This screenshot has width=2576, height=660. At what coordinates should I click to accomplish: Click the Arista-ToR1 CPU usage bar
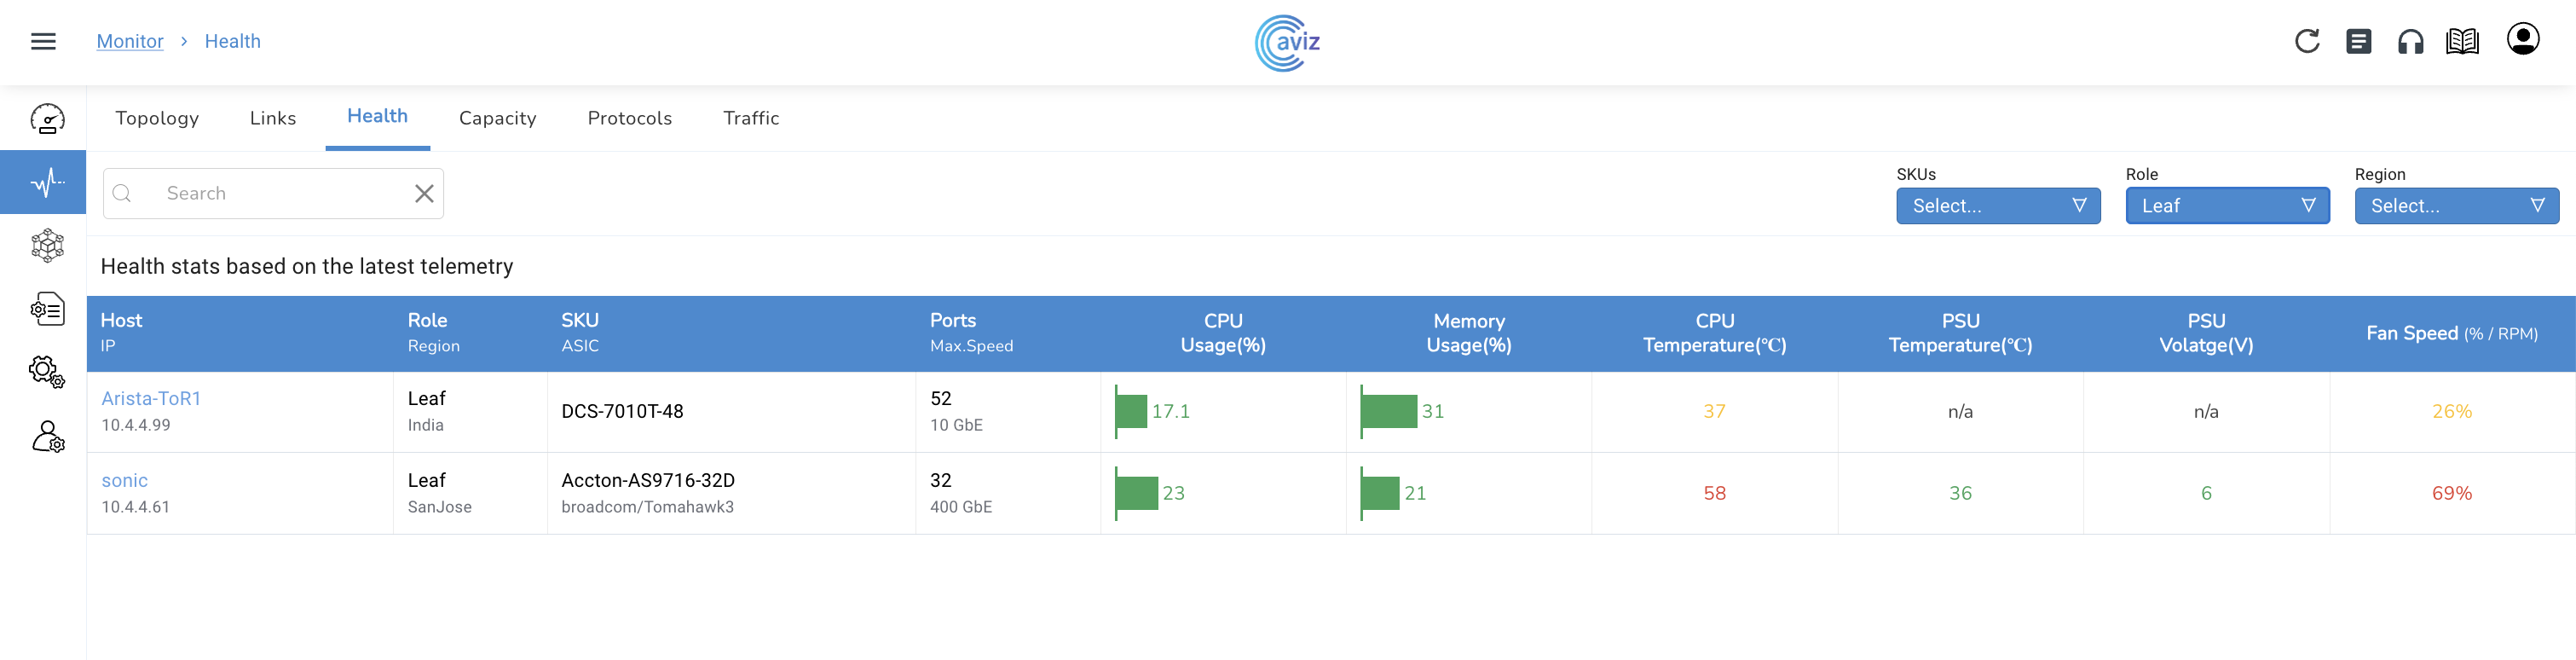(1132, 411)
